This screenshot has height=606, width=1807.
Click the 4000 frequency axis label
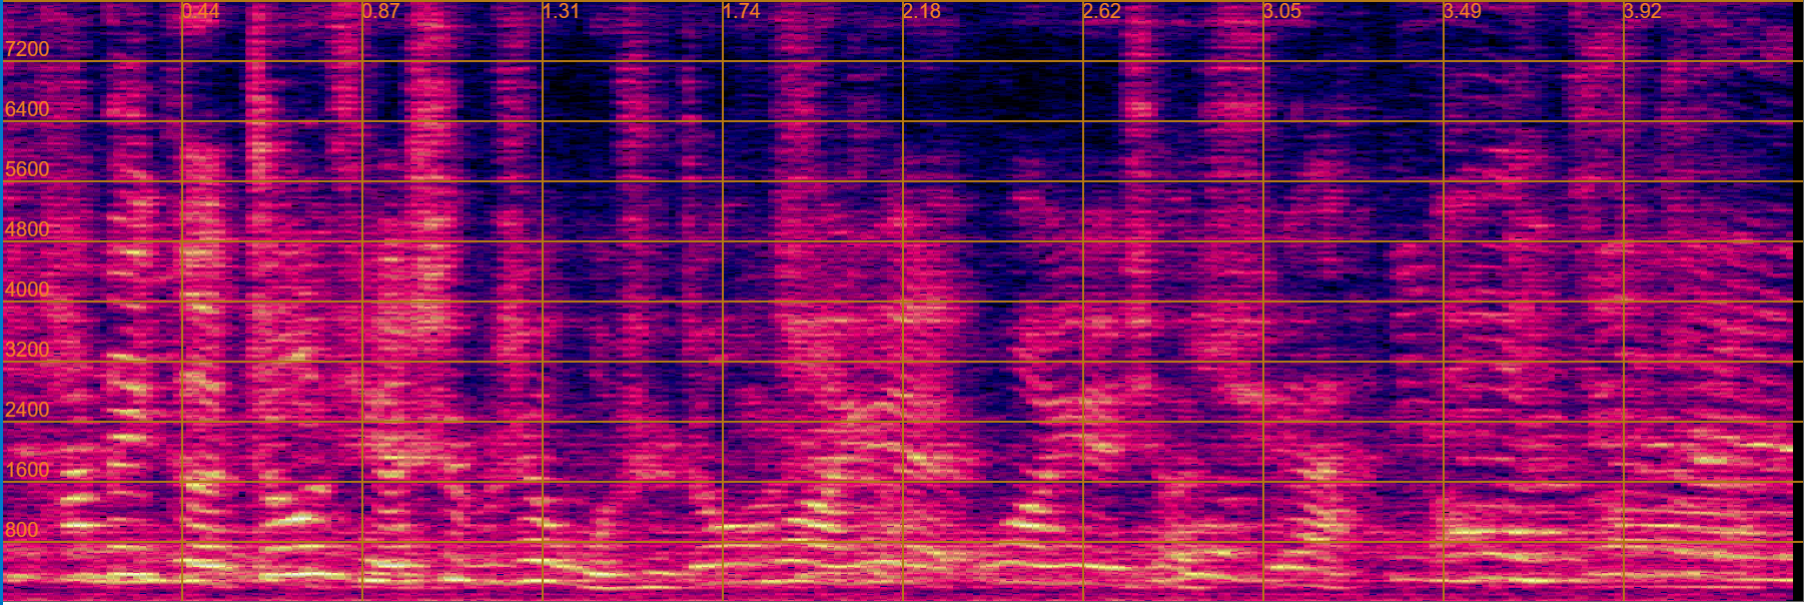(27, 289)
